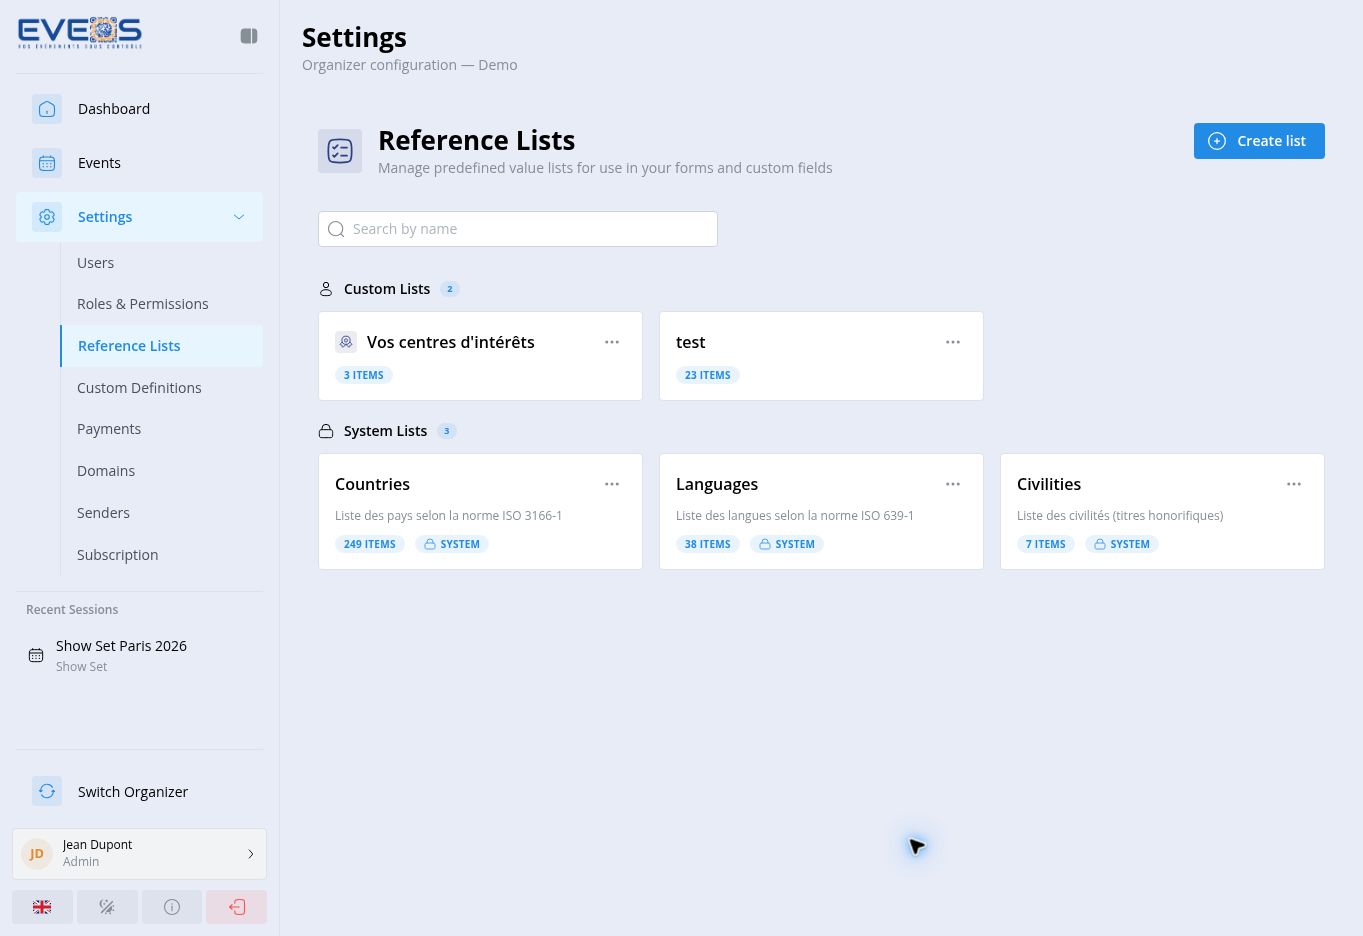Click the magnifier icon in the search box

click(x=336, y=229)
